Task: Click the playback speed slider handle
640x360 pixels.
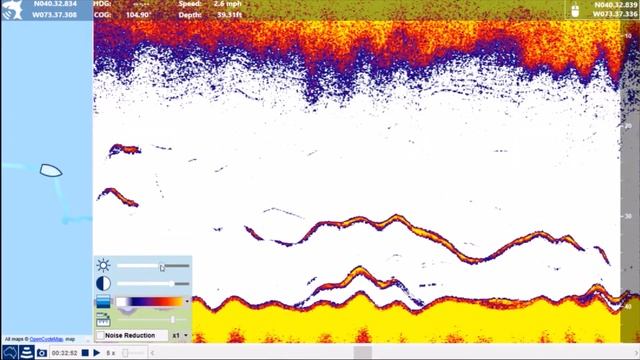Action: [125, 353]
